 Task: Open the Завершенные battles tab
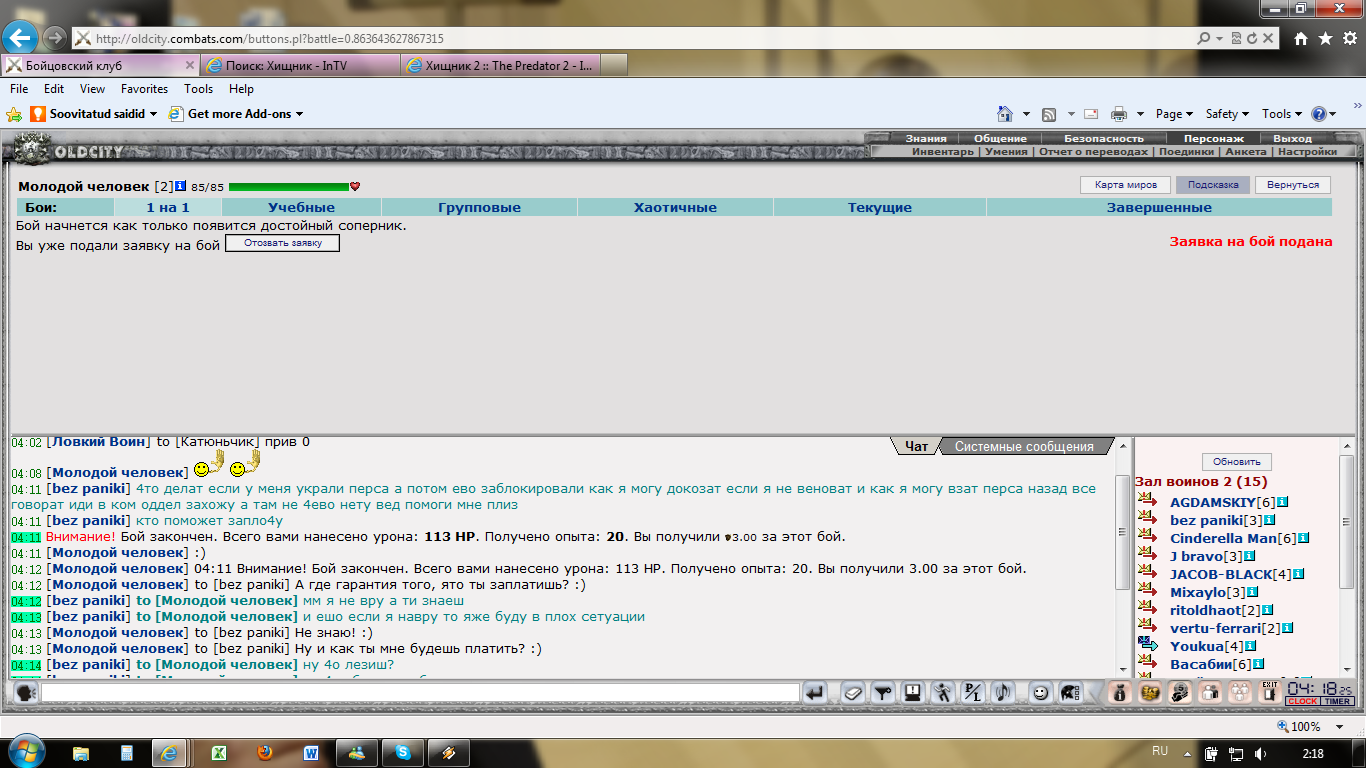pos(1159,208)
